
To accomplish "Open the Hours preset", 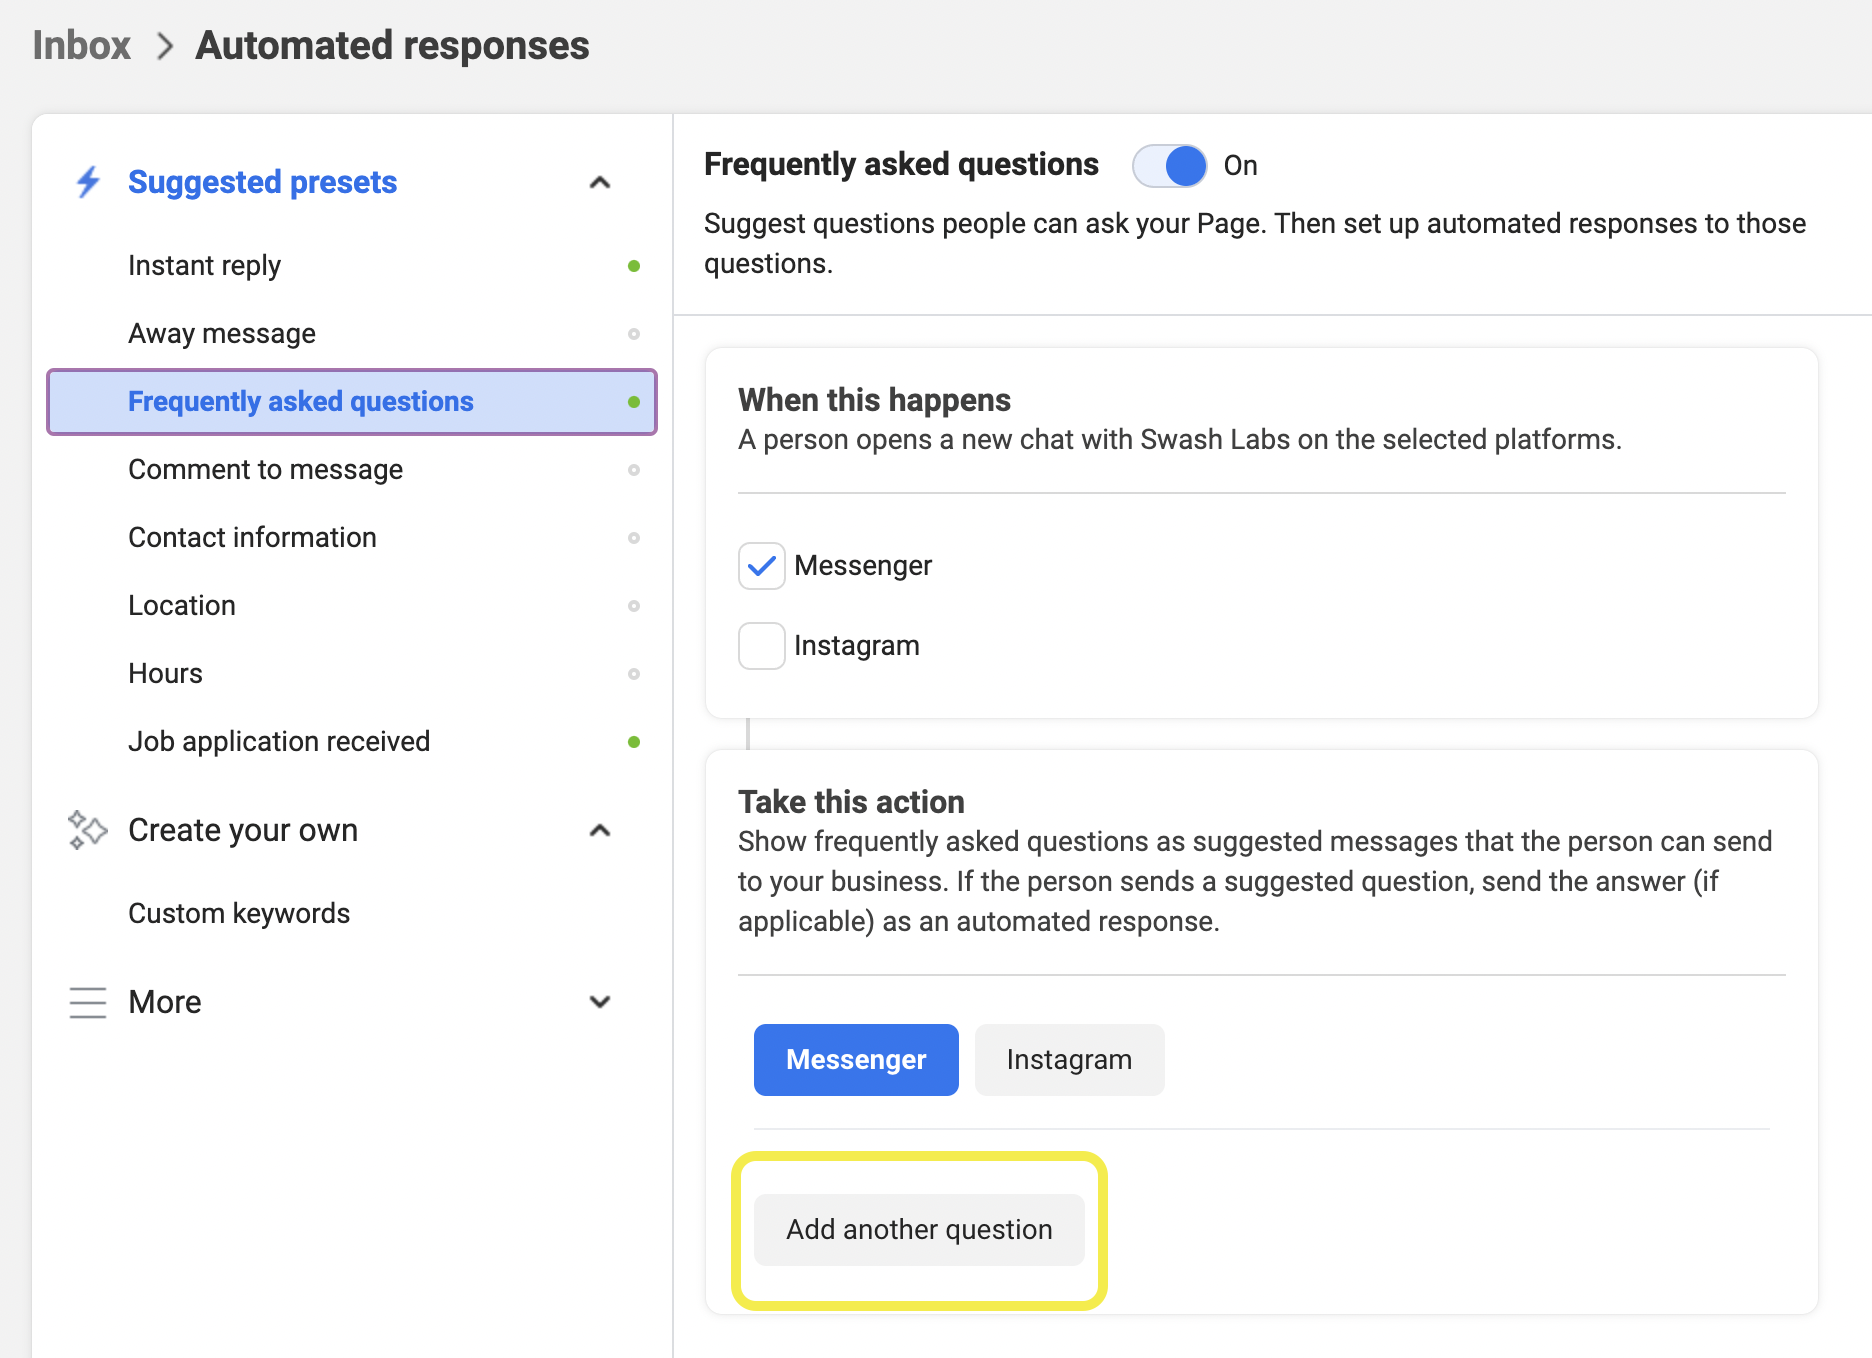I will (352, 674).
